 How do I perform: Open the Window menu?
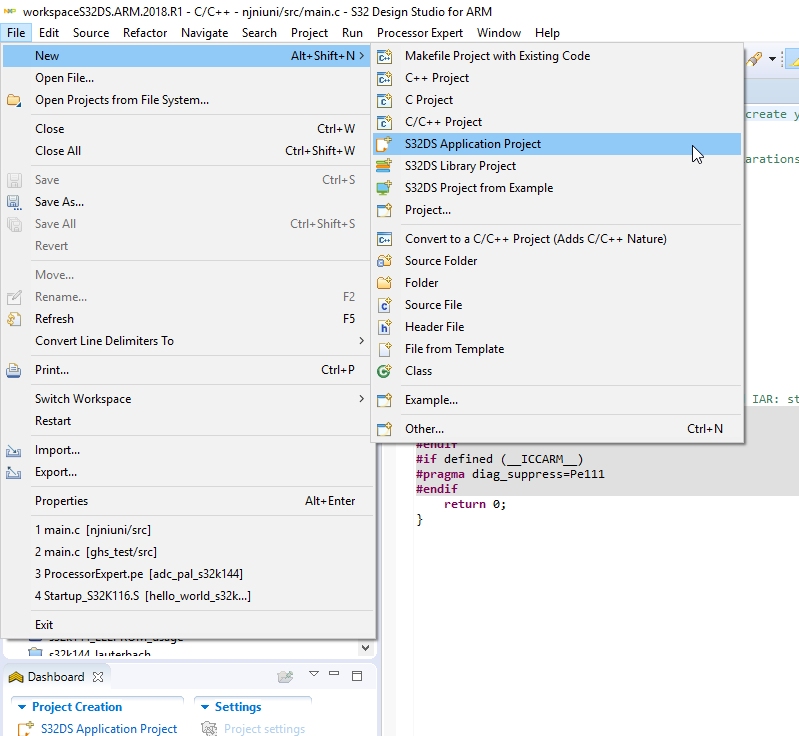coord(499,33)
